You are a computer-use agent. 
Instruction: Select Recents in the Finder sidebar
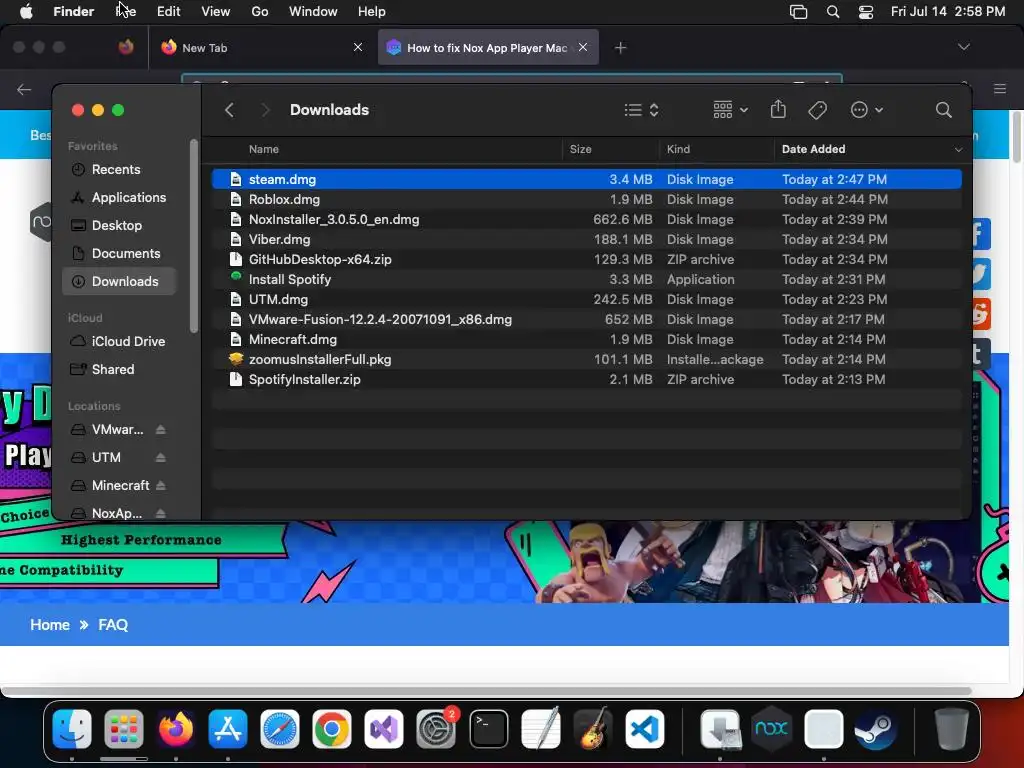pyautogui.click(x=120, y=169)
